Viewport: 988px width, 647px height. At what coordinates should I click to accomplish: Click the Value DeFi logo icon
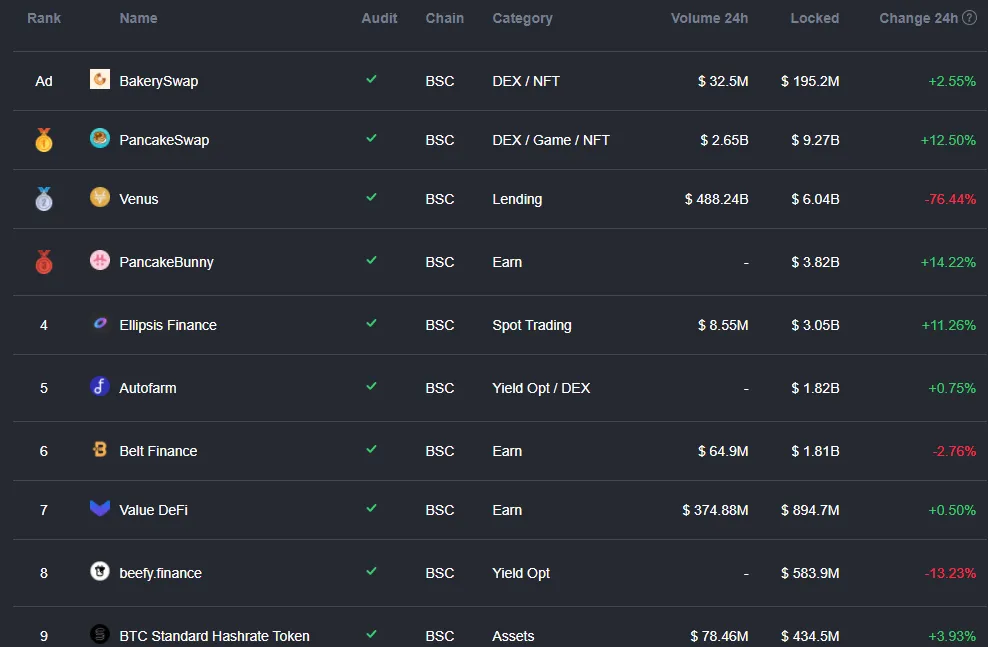[x=100, y=508]
